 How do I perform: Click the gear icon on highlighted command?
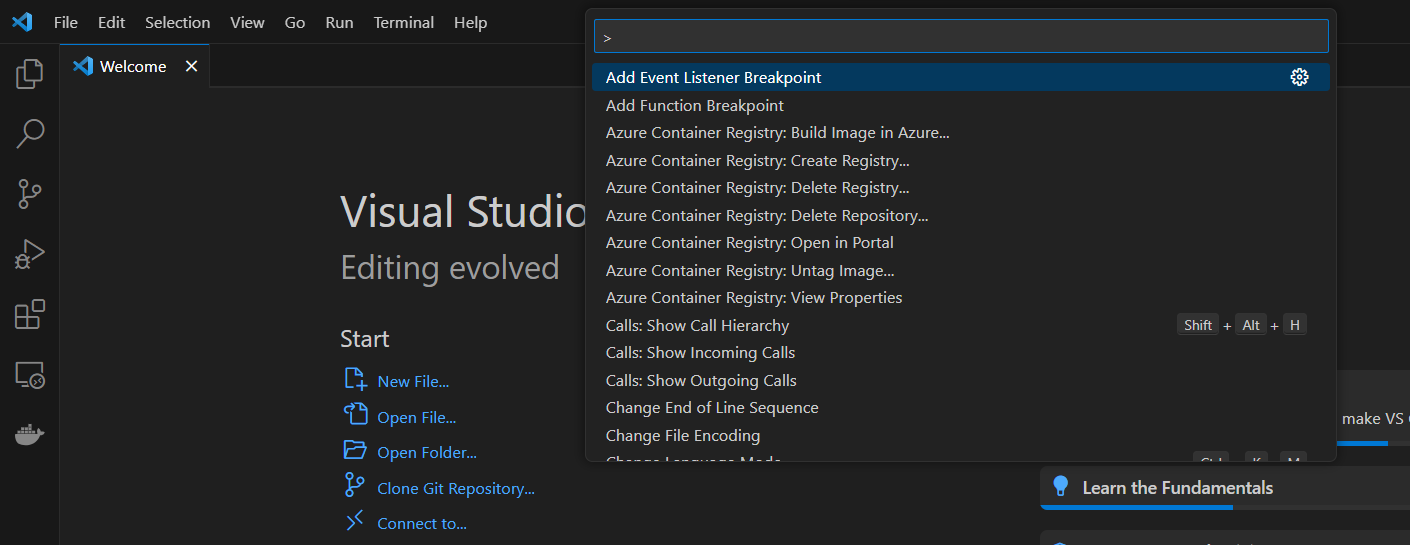pos(1299,77)
